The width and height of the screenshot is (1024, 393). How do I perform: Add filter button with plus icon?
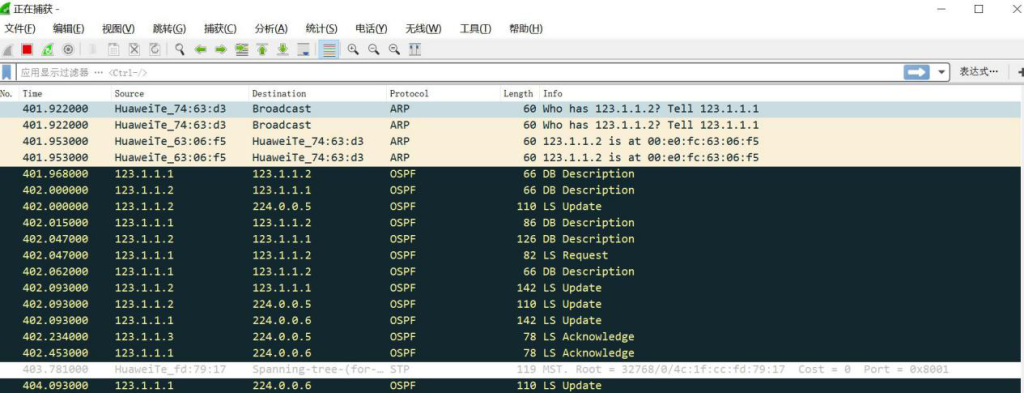point(1020,72)
